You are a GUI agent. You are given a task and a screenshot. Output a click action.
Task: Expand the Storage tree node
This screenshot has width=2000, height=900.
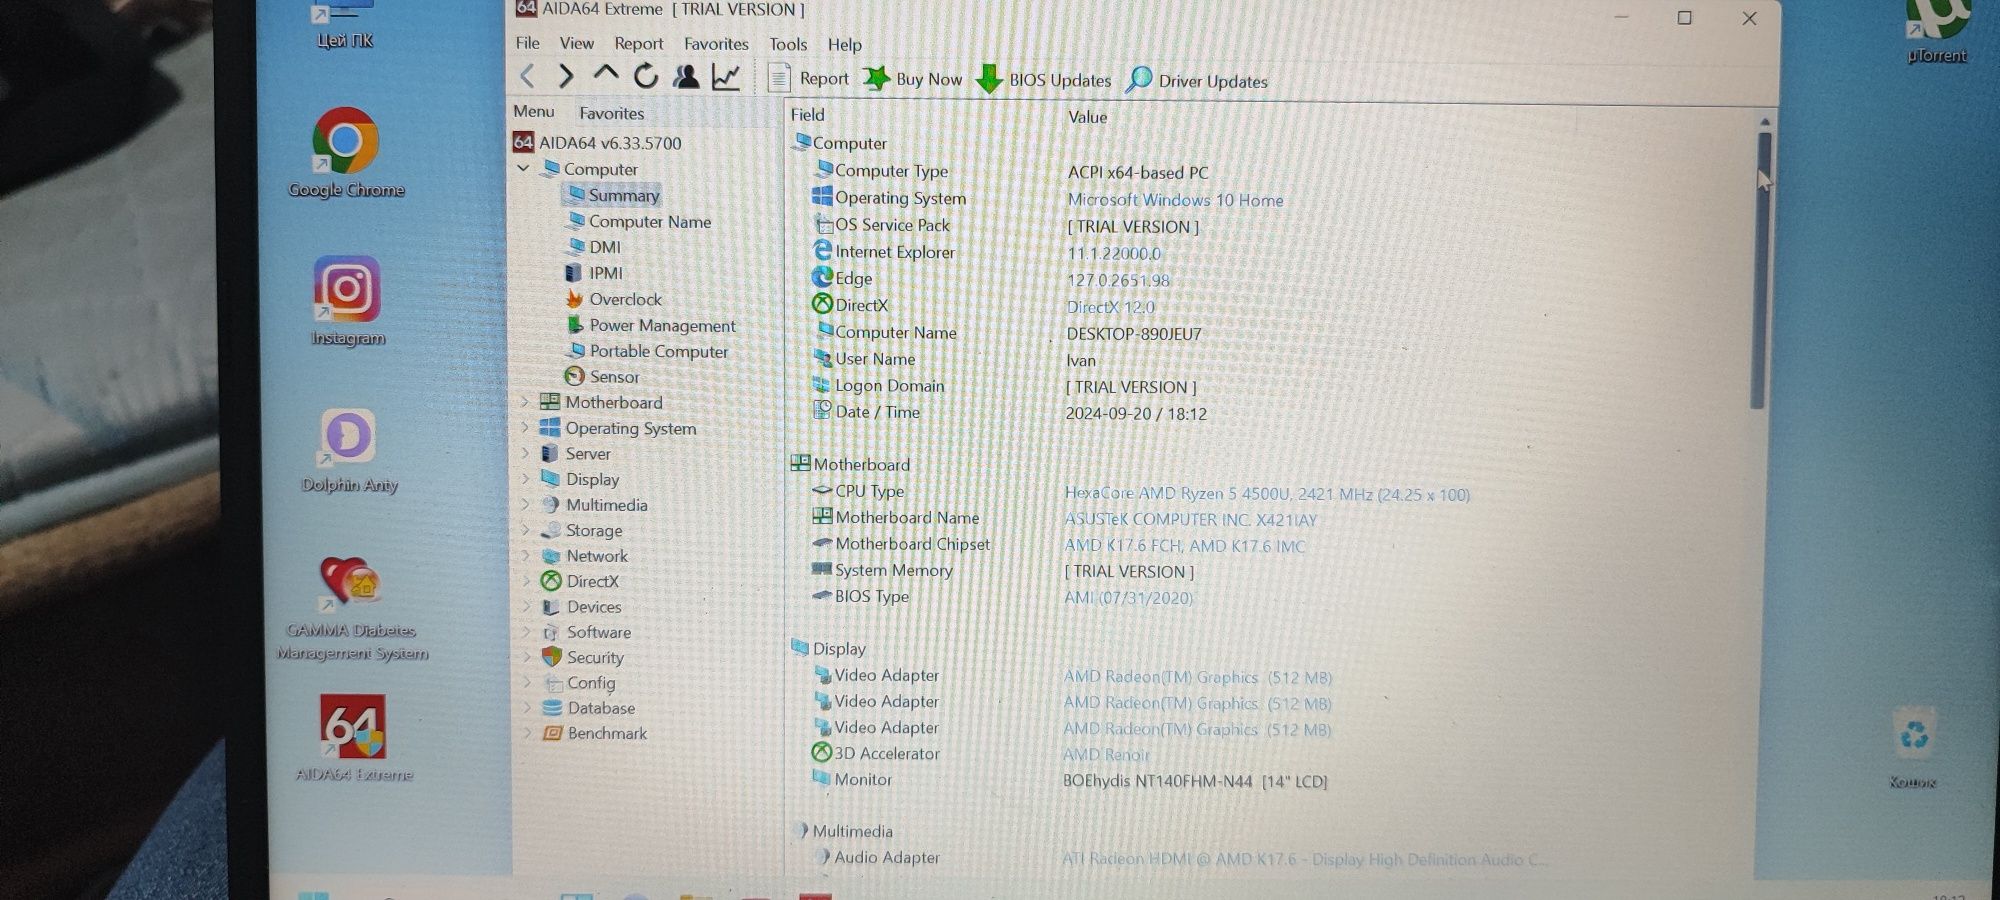(x=525, y=530)
